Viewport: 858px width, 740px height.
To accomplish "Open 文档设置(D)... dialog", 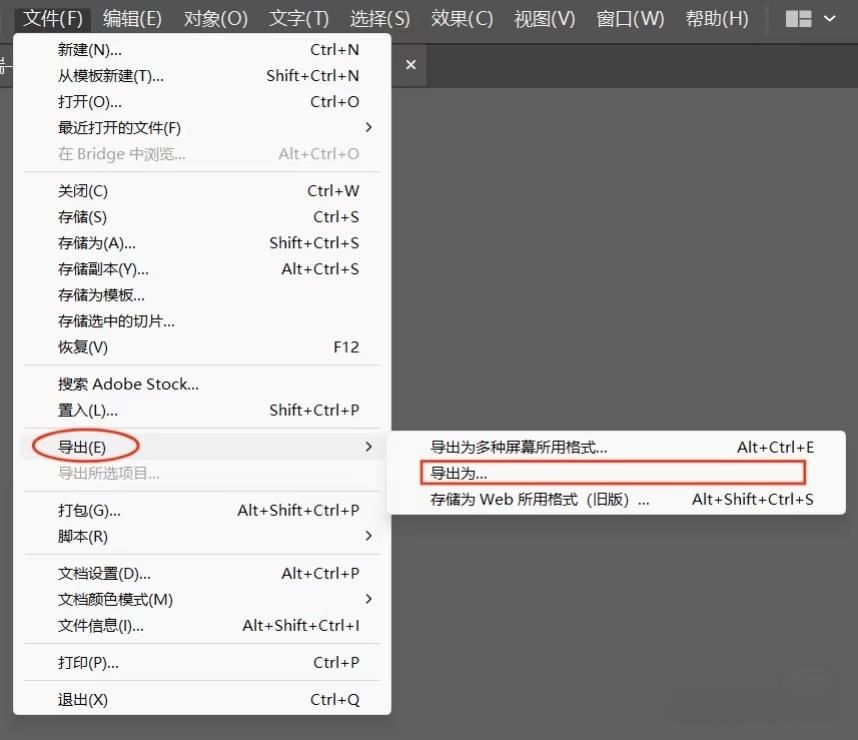I will click(x=104, y=573).
